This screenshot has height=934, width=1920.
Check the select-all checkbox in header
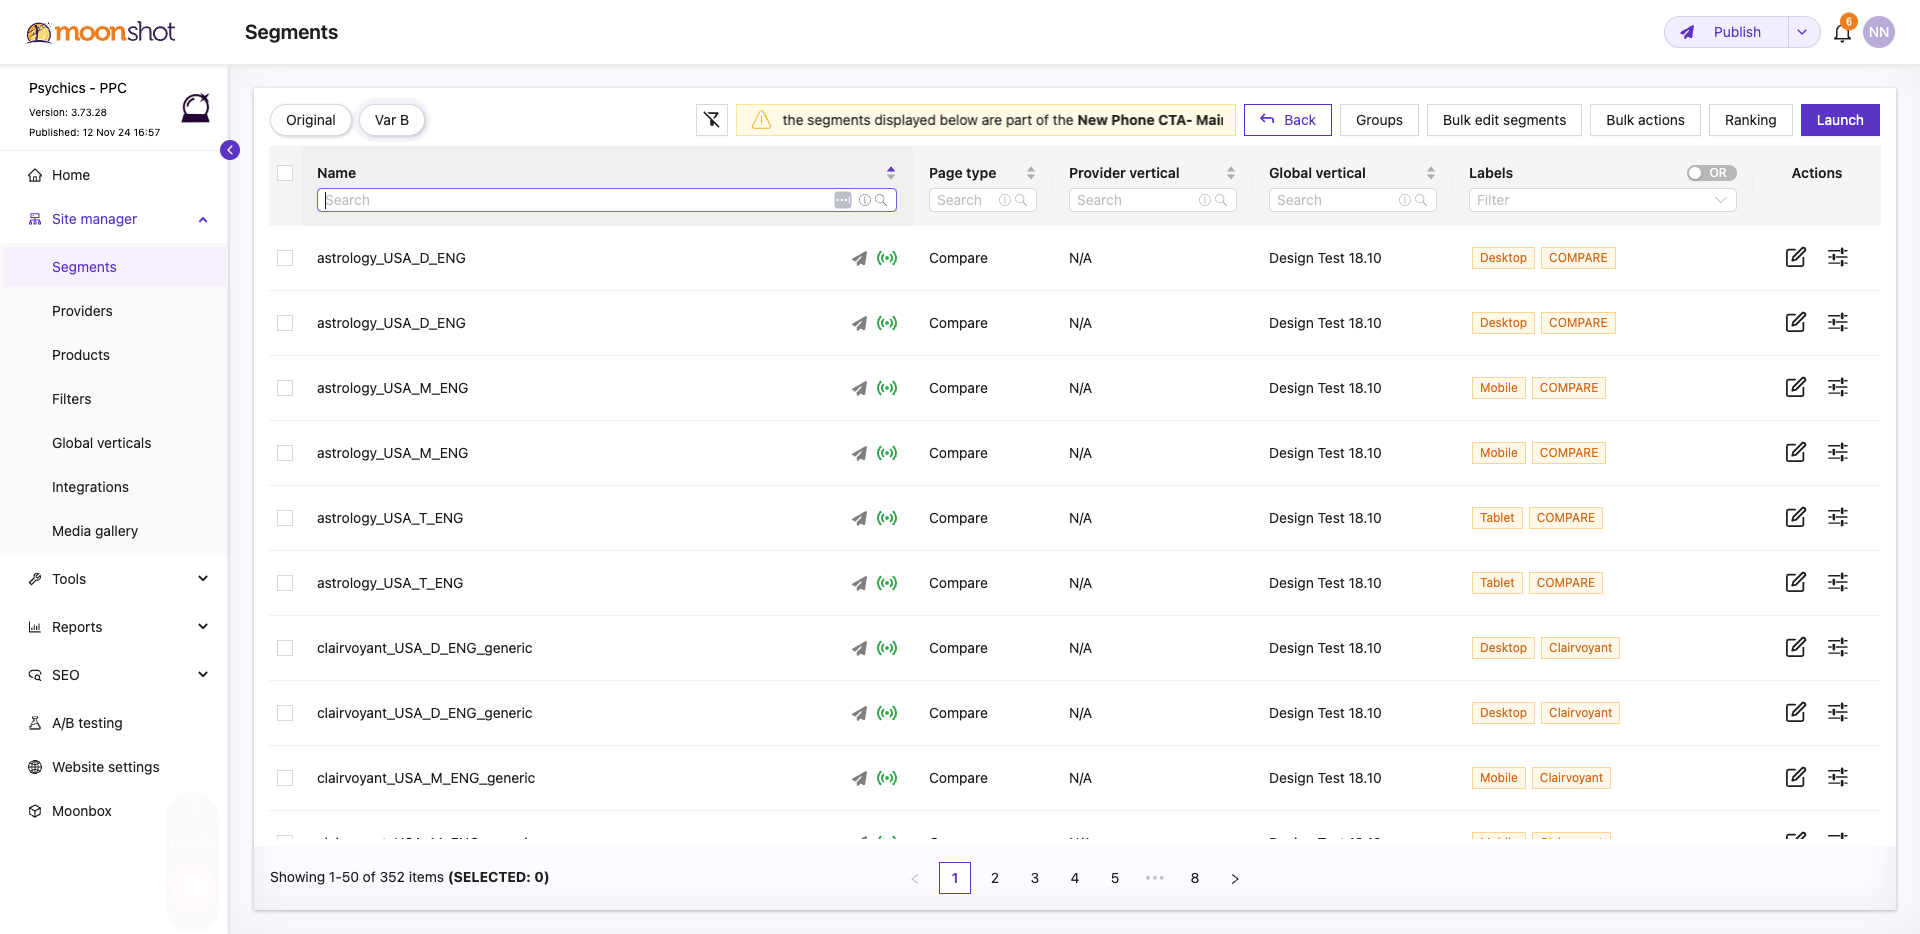click(285, 173)
